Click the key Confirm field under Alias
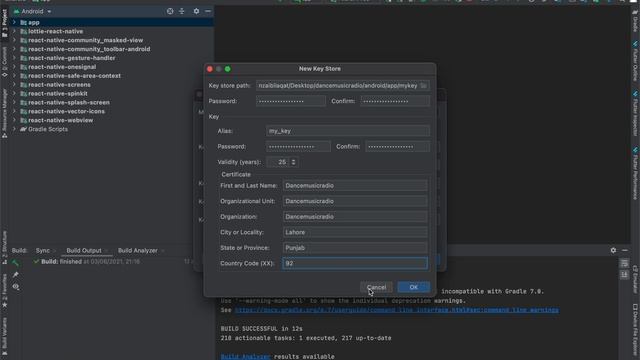The image size is (640, 360). pyautogui.click(x=398, y=147)
